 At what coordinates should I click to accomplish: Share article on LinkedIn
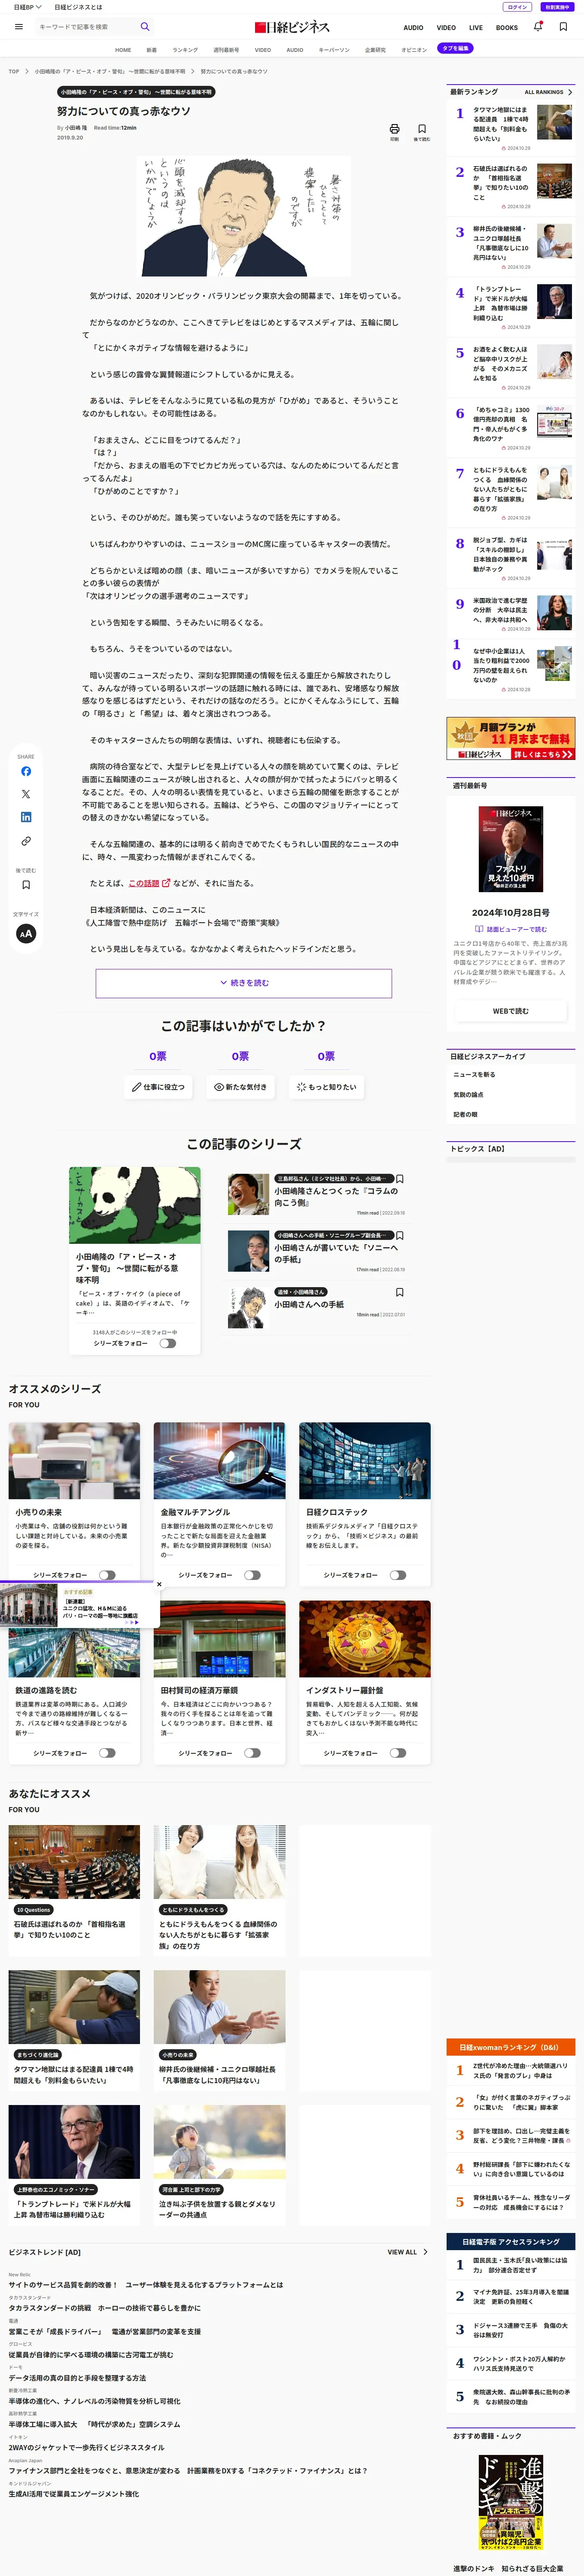(26, 817)
